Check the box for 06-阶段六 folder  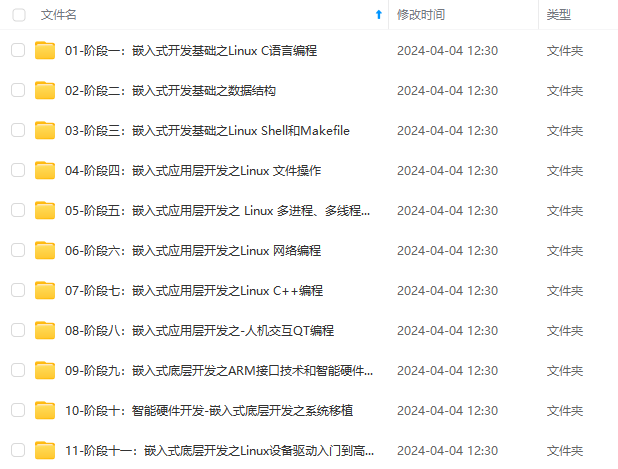[18, 250]
